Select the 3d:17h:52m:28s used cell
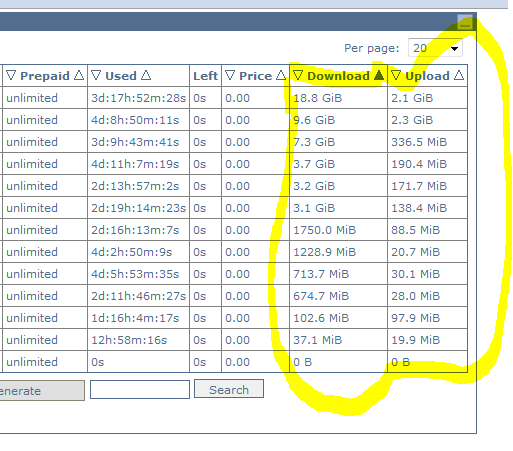The image size is (513, 451). coord(138,98)
